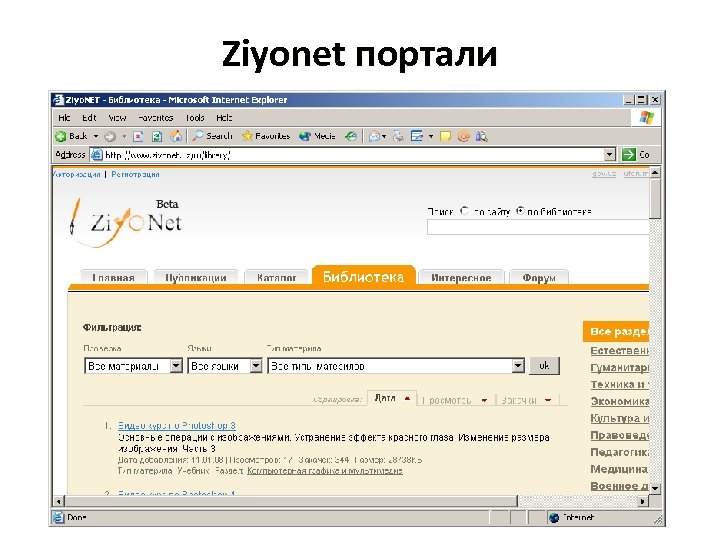Switch to the Публикации tab

[x=196, y=277]
